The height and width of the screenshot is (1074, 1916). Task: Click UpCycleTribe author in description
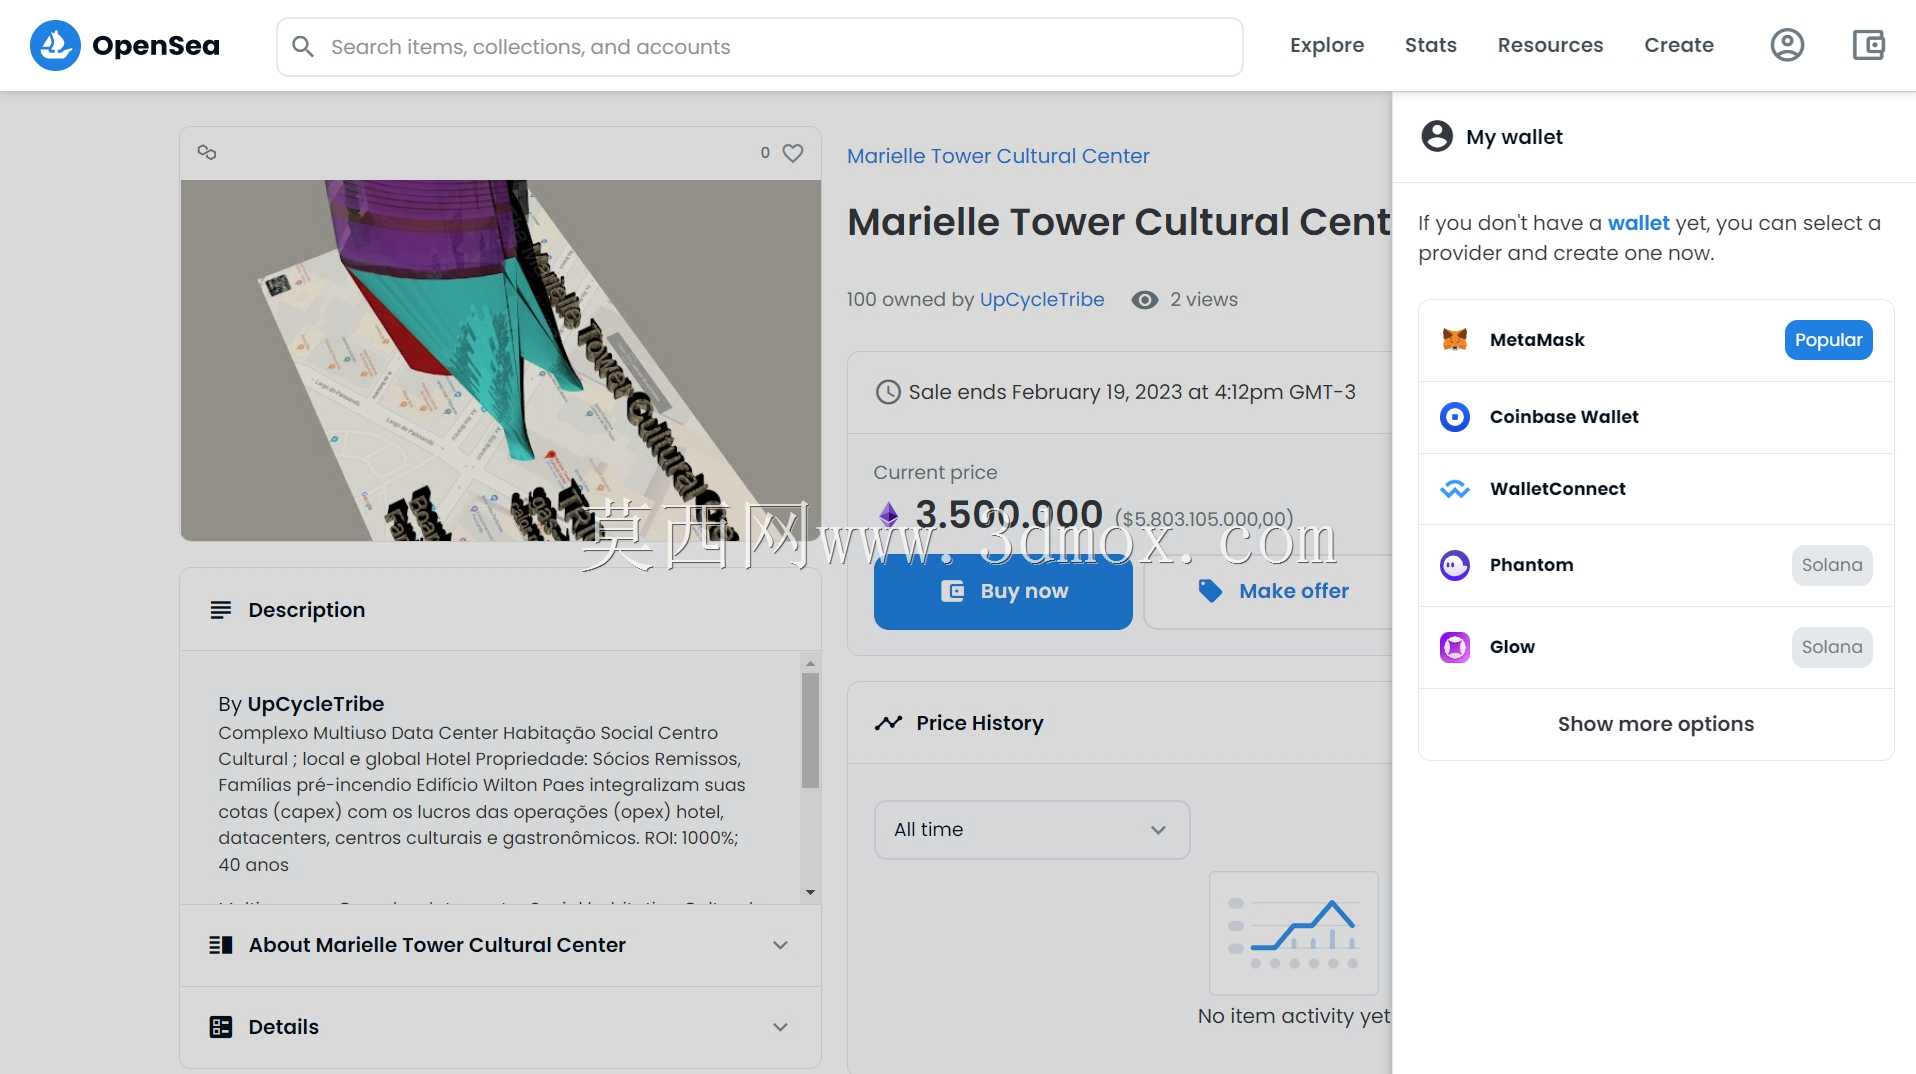point(315,704)
